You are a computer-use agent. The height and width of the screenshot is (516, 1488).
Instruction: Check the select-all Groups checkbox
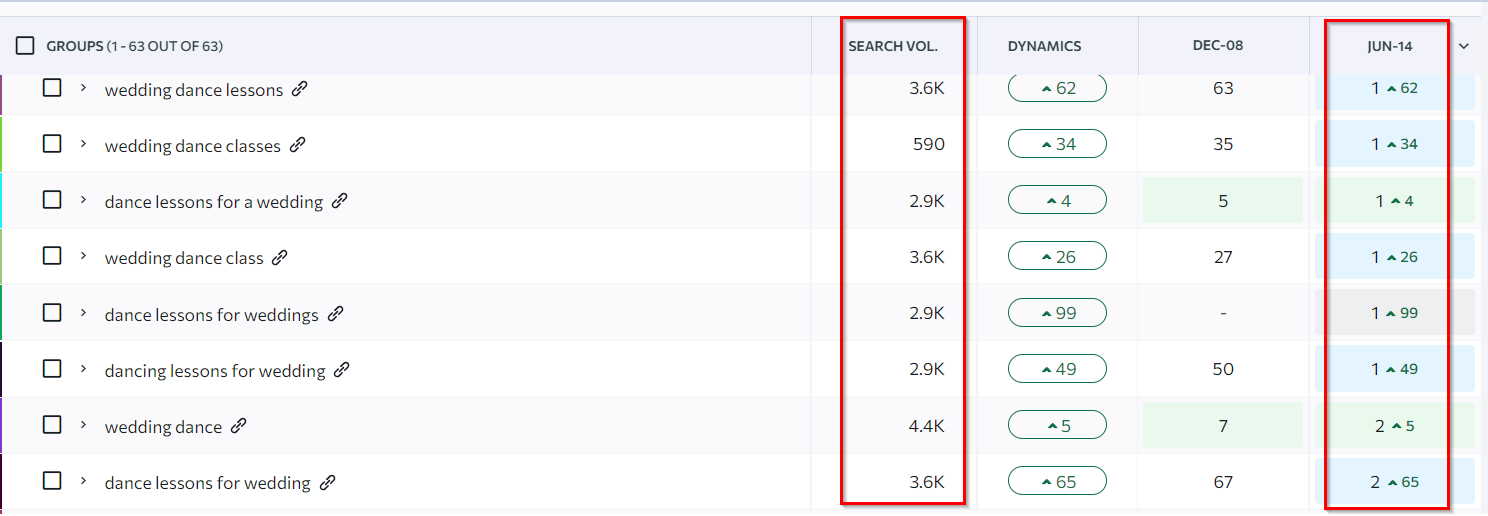click(x=25, y=46)
